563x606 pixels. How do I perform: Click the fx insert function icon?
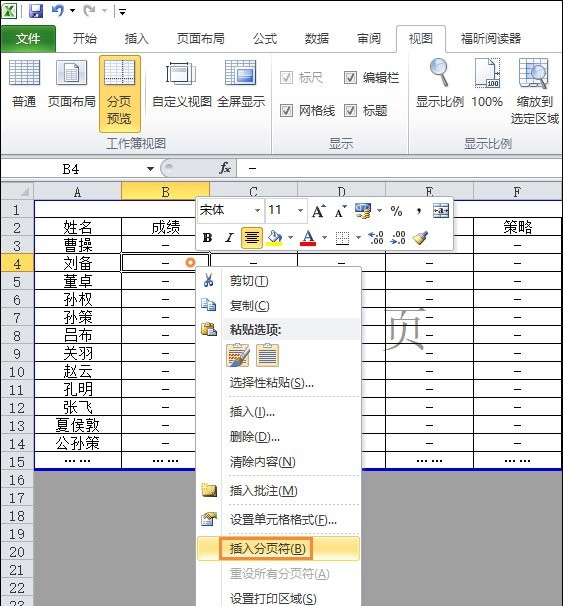pyautogui.click(x=225, y=168)
